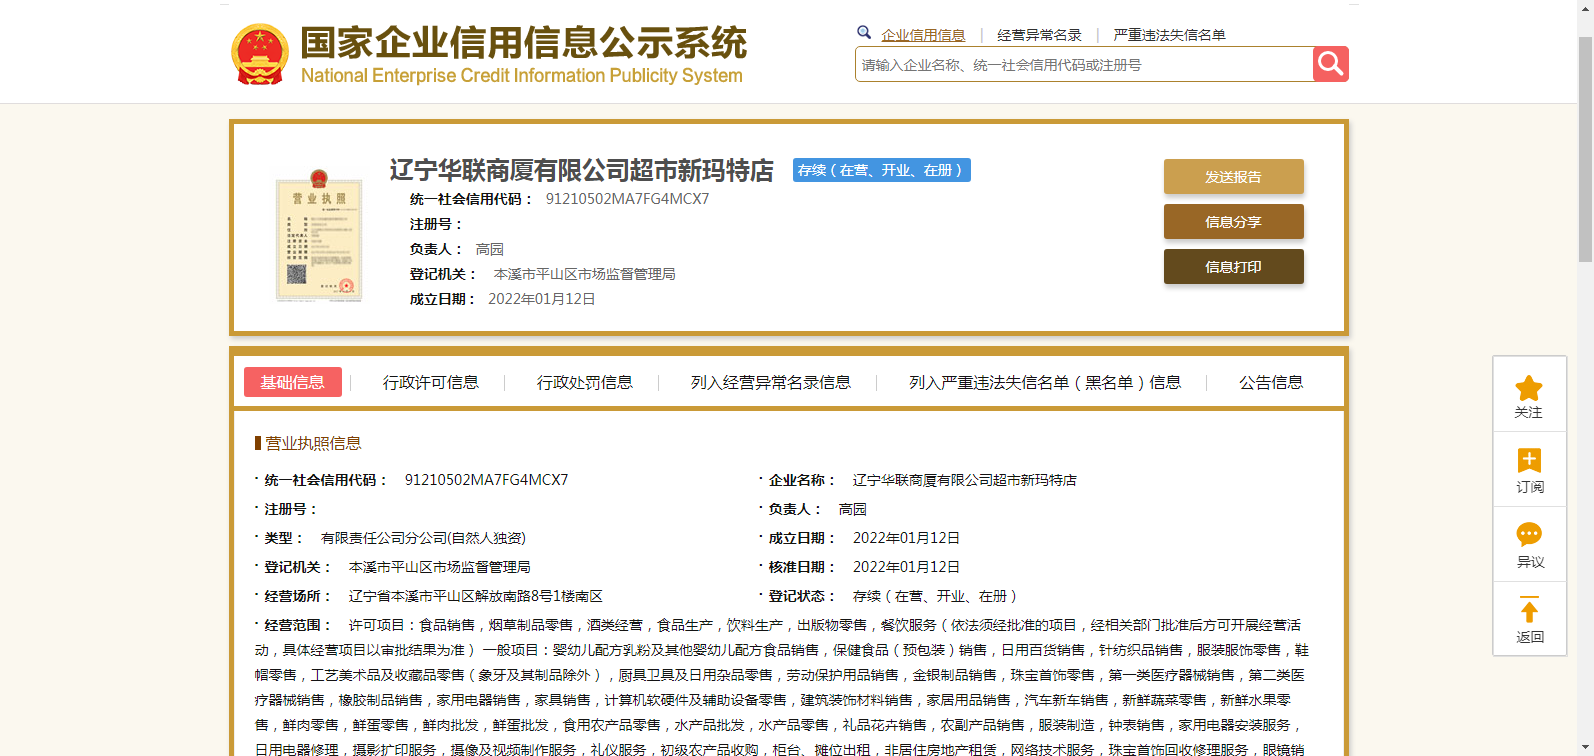Click the red search magnifier button

[x=1330, y=64]
